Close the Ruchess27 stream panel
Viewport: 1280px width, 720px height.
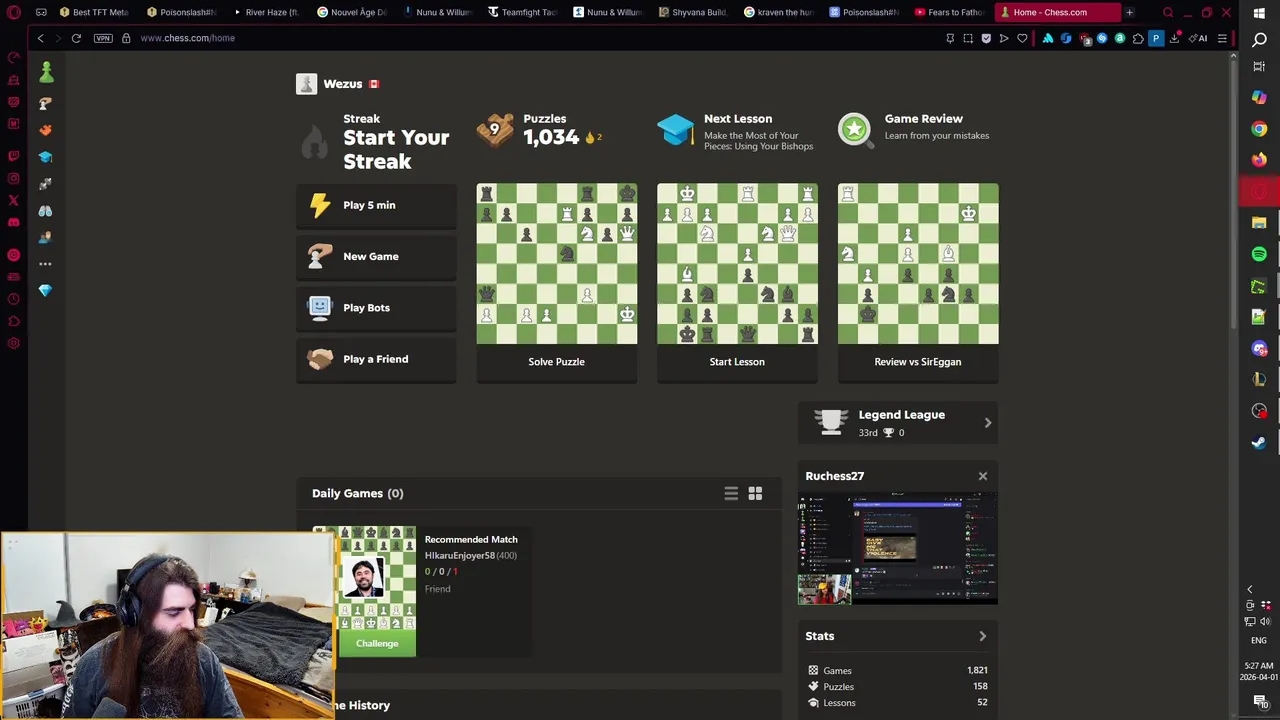pyautogui.click(x=982, y=476)
